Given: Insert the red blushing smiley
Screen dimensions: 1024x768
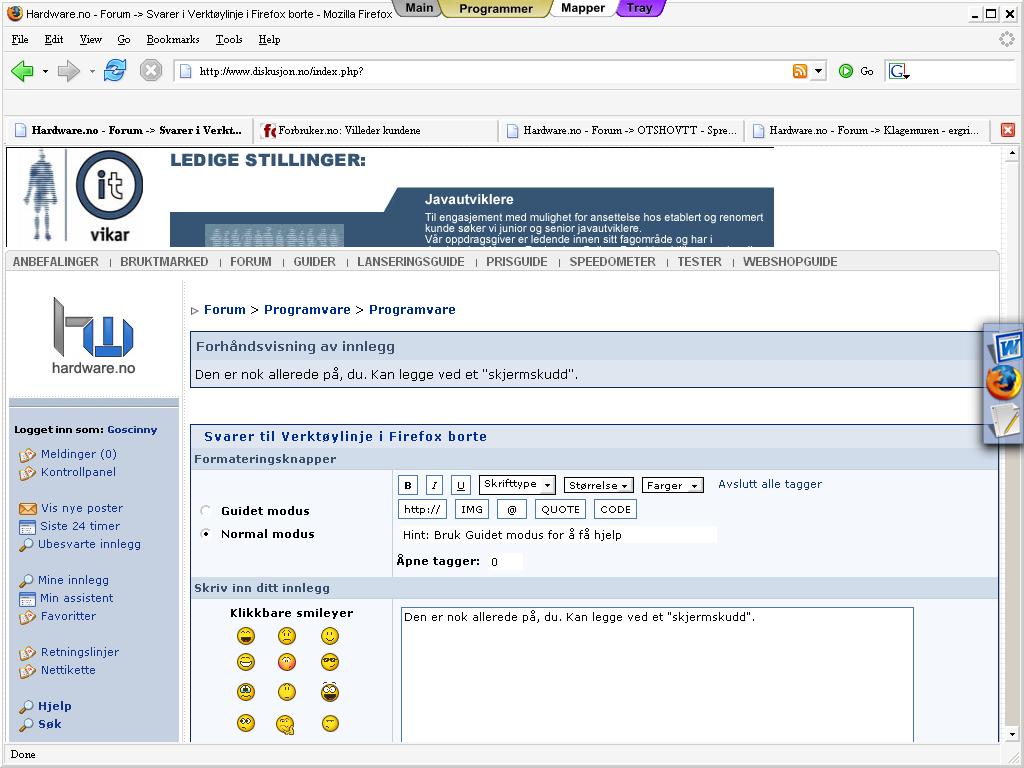Looking at the screenshot, I should pos(287,662).
